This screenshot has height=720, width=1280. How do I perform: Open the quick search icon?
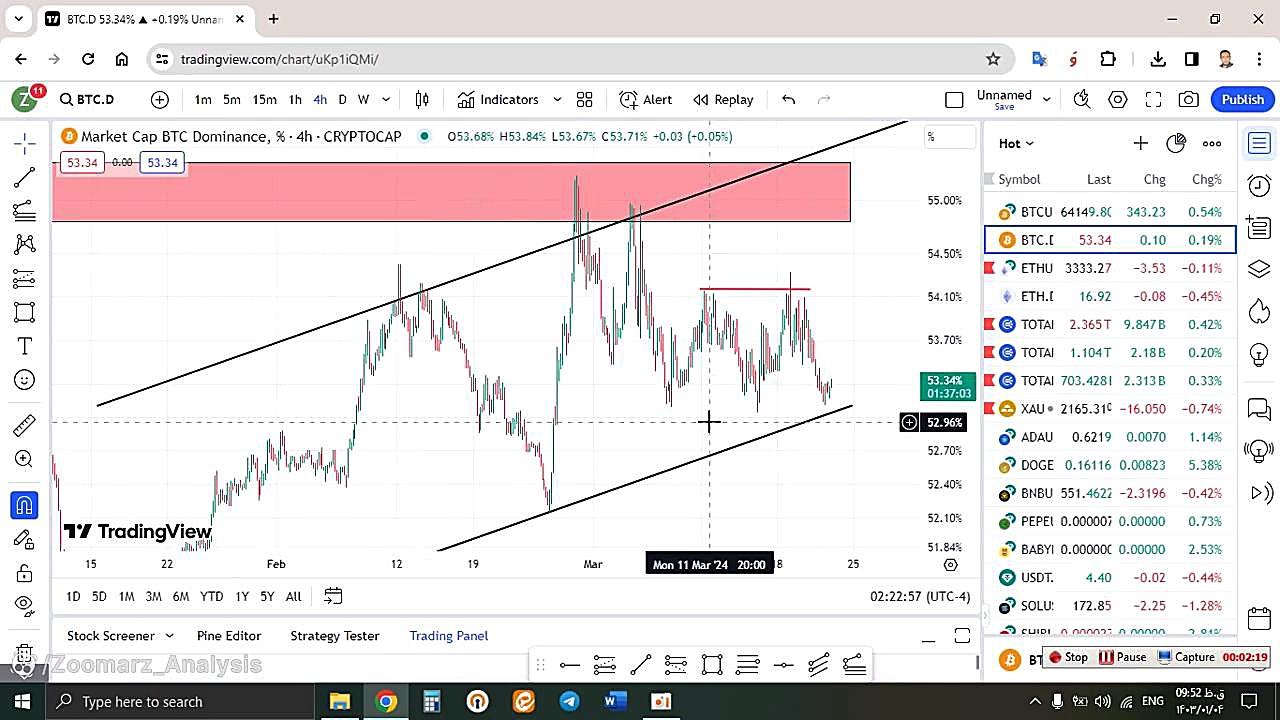(x=1081, y=99)
